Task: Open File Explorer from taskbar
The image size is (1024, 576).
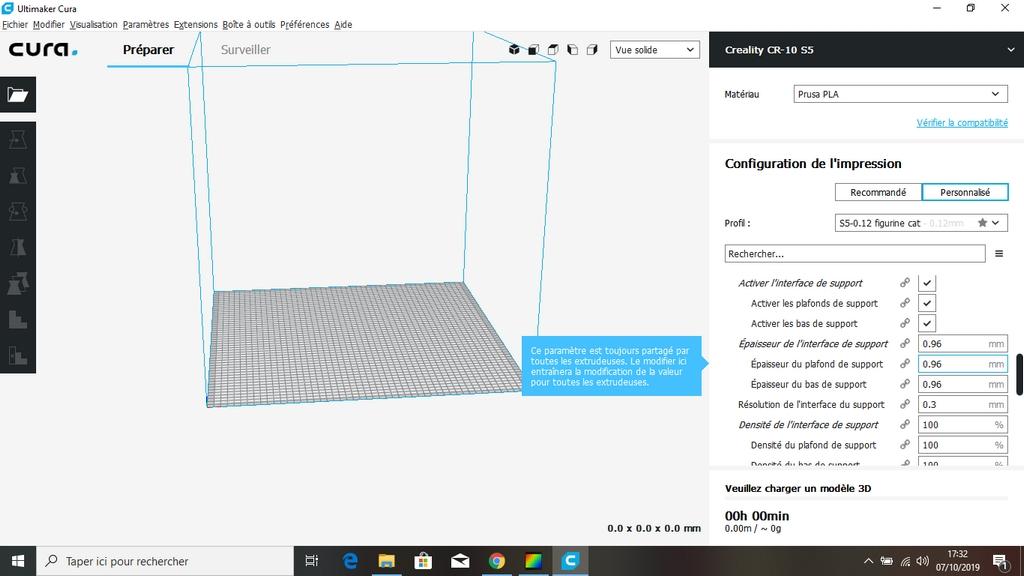Action: (387, 561)
